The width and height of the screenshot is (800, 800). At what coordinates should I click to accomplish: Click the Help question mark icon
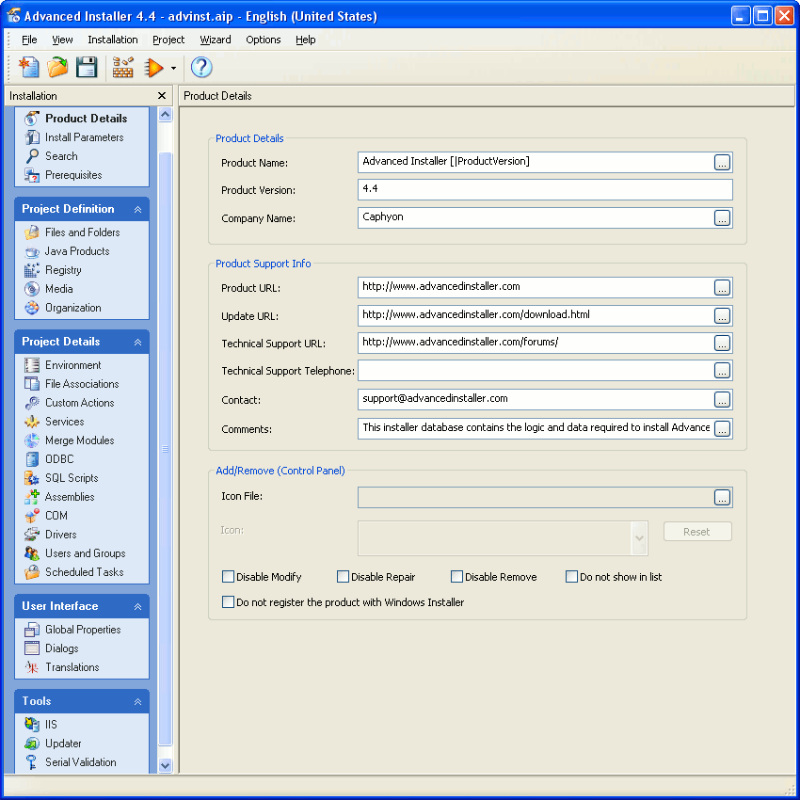202,67
